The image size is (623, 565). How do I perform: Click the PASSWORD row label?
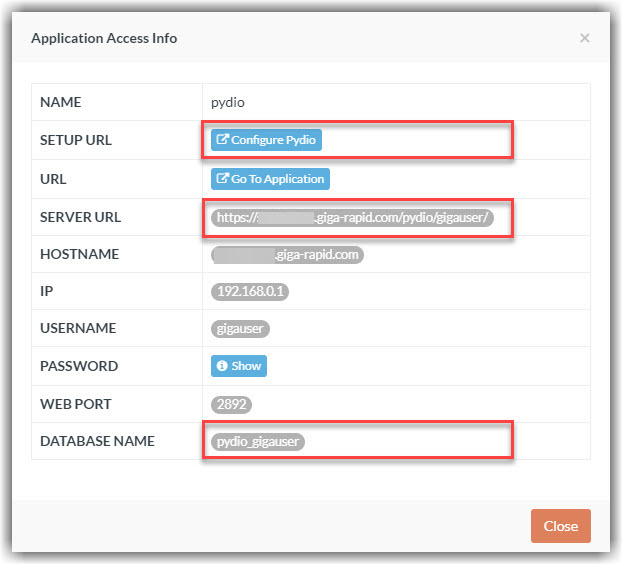[79, 366]
